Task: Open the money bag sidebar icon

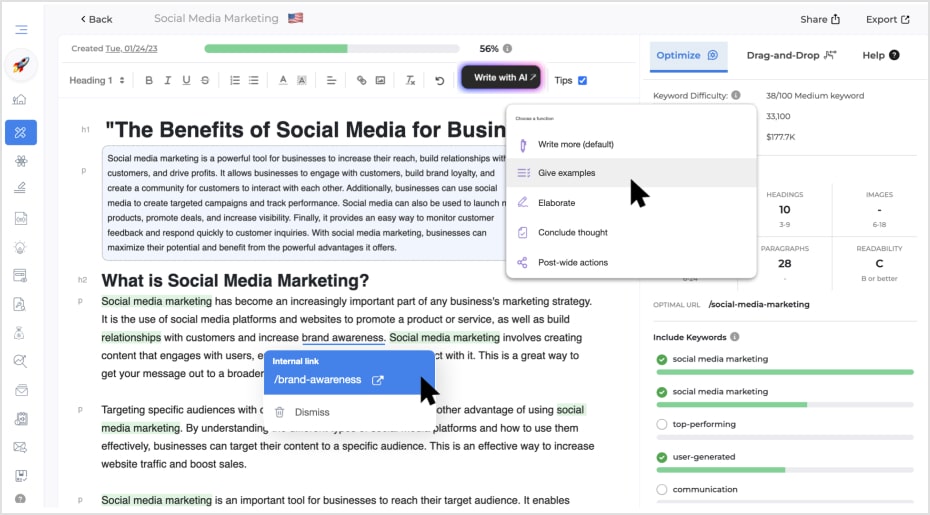Action: coord(20,333)
